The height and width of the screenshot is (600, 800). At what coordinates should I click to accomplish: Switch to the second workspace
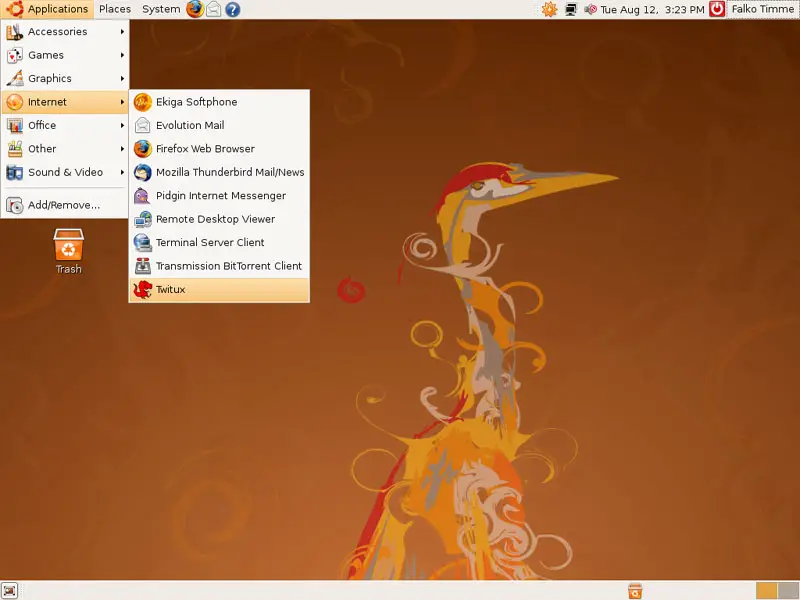coord(788,591)
